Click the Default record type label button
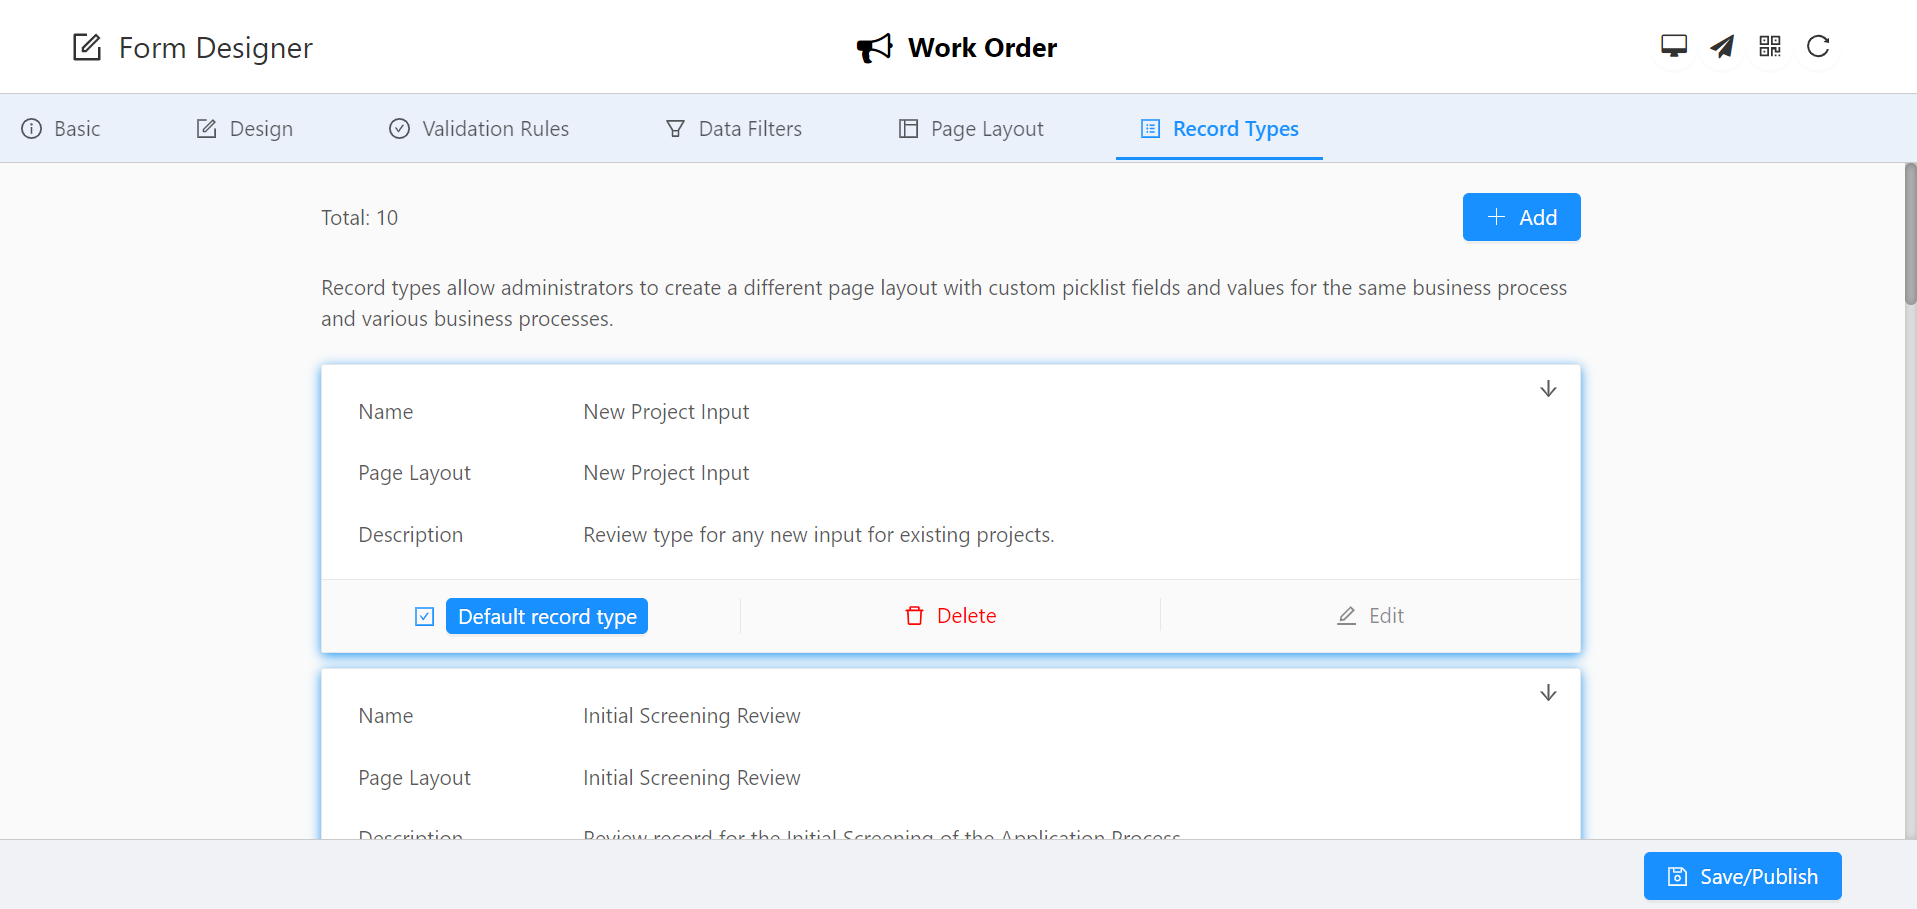Screen dimensions: 1917x909 (547, 616)
